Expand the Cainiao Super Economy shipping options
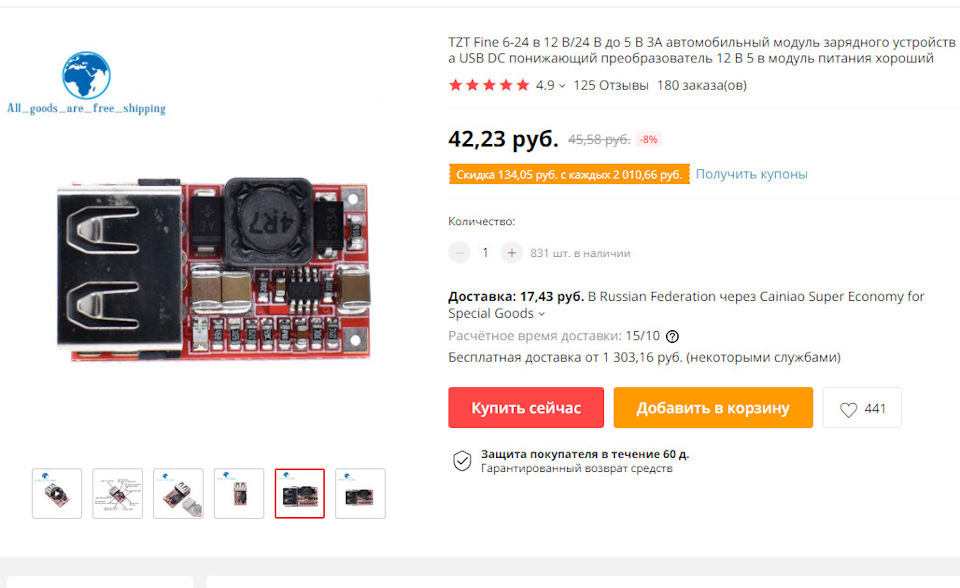Screen dimensions: 960x588 click(541, 314)
